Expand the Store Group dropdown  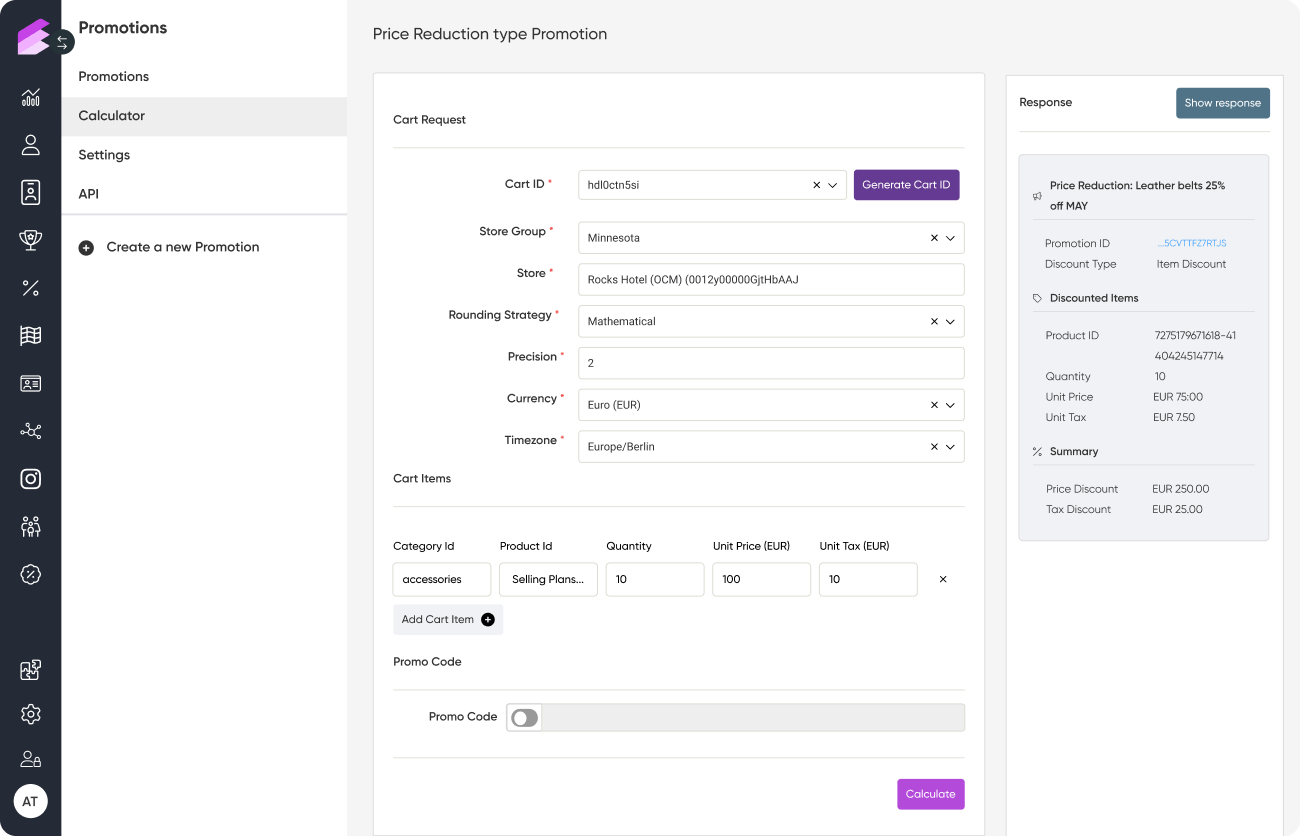tap(950, 238)
